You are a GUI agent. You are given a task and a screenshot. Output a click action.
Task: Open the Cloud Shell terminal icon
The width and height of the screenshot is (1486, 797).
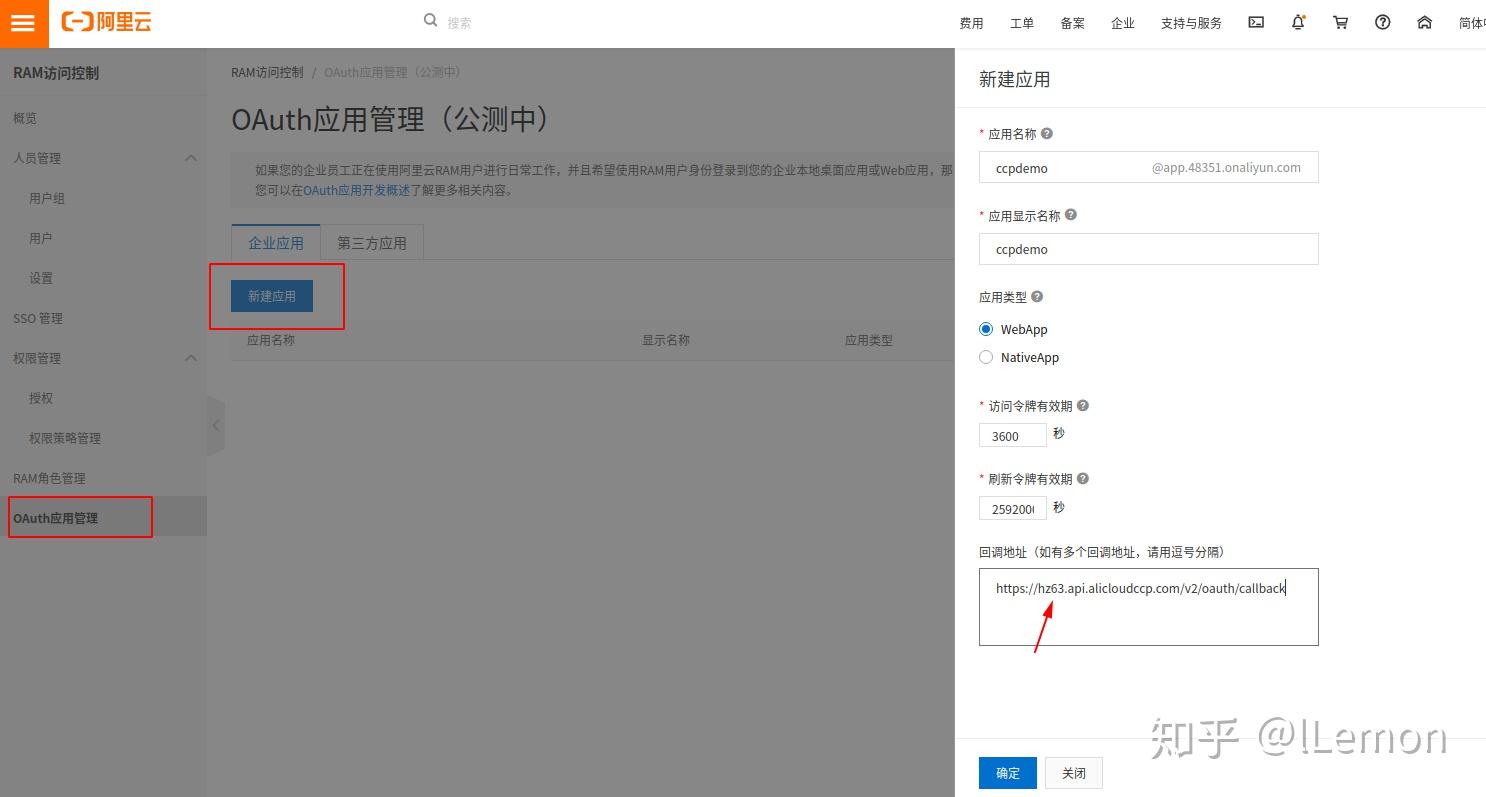1256,22
